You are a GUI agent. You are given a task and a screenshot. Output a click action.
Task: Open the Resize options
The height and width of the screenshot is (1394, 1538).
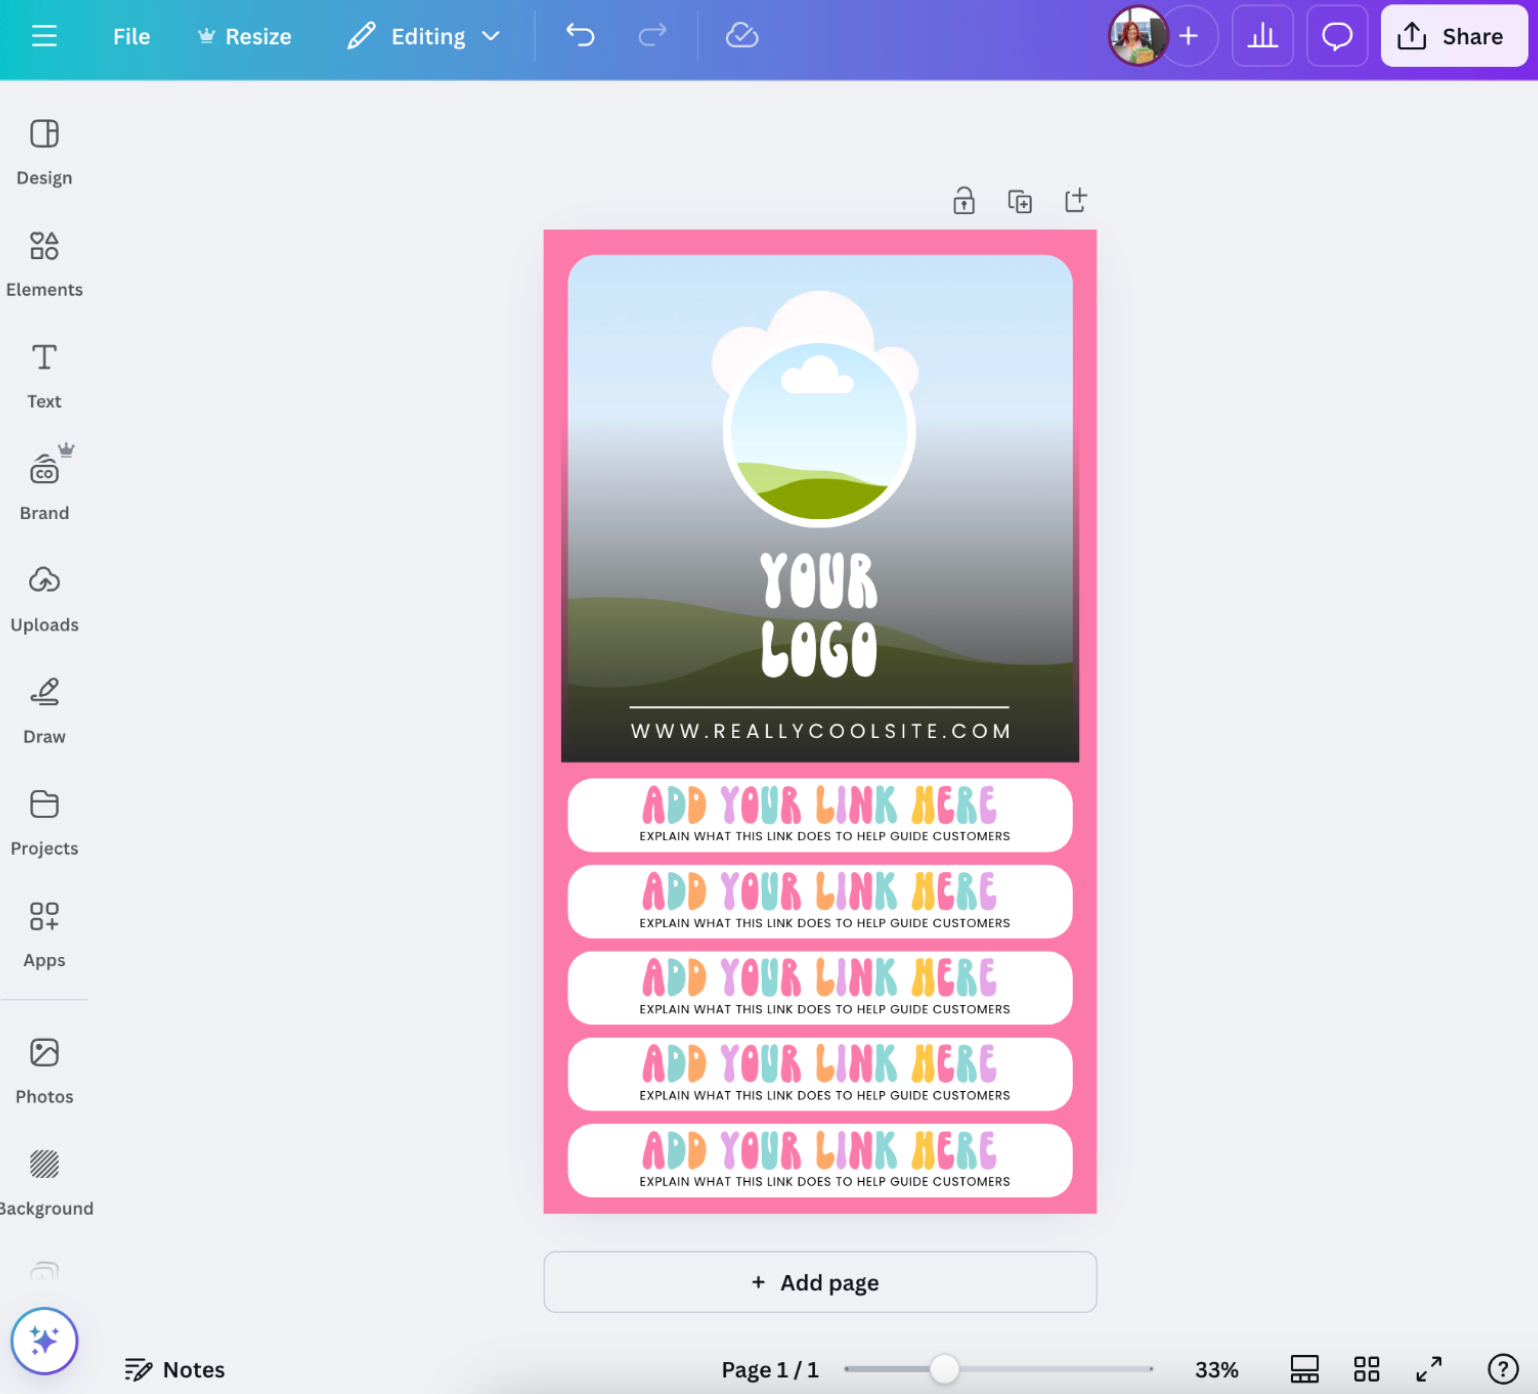(245, 37)
